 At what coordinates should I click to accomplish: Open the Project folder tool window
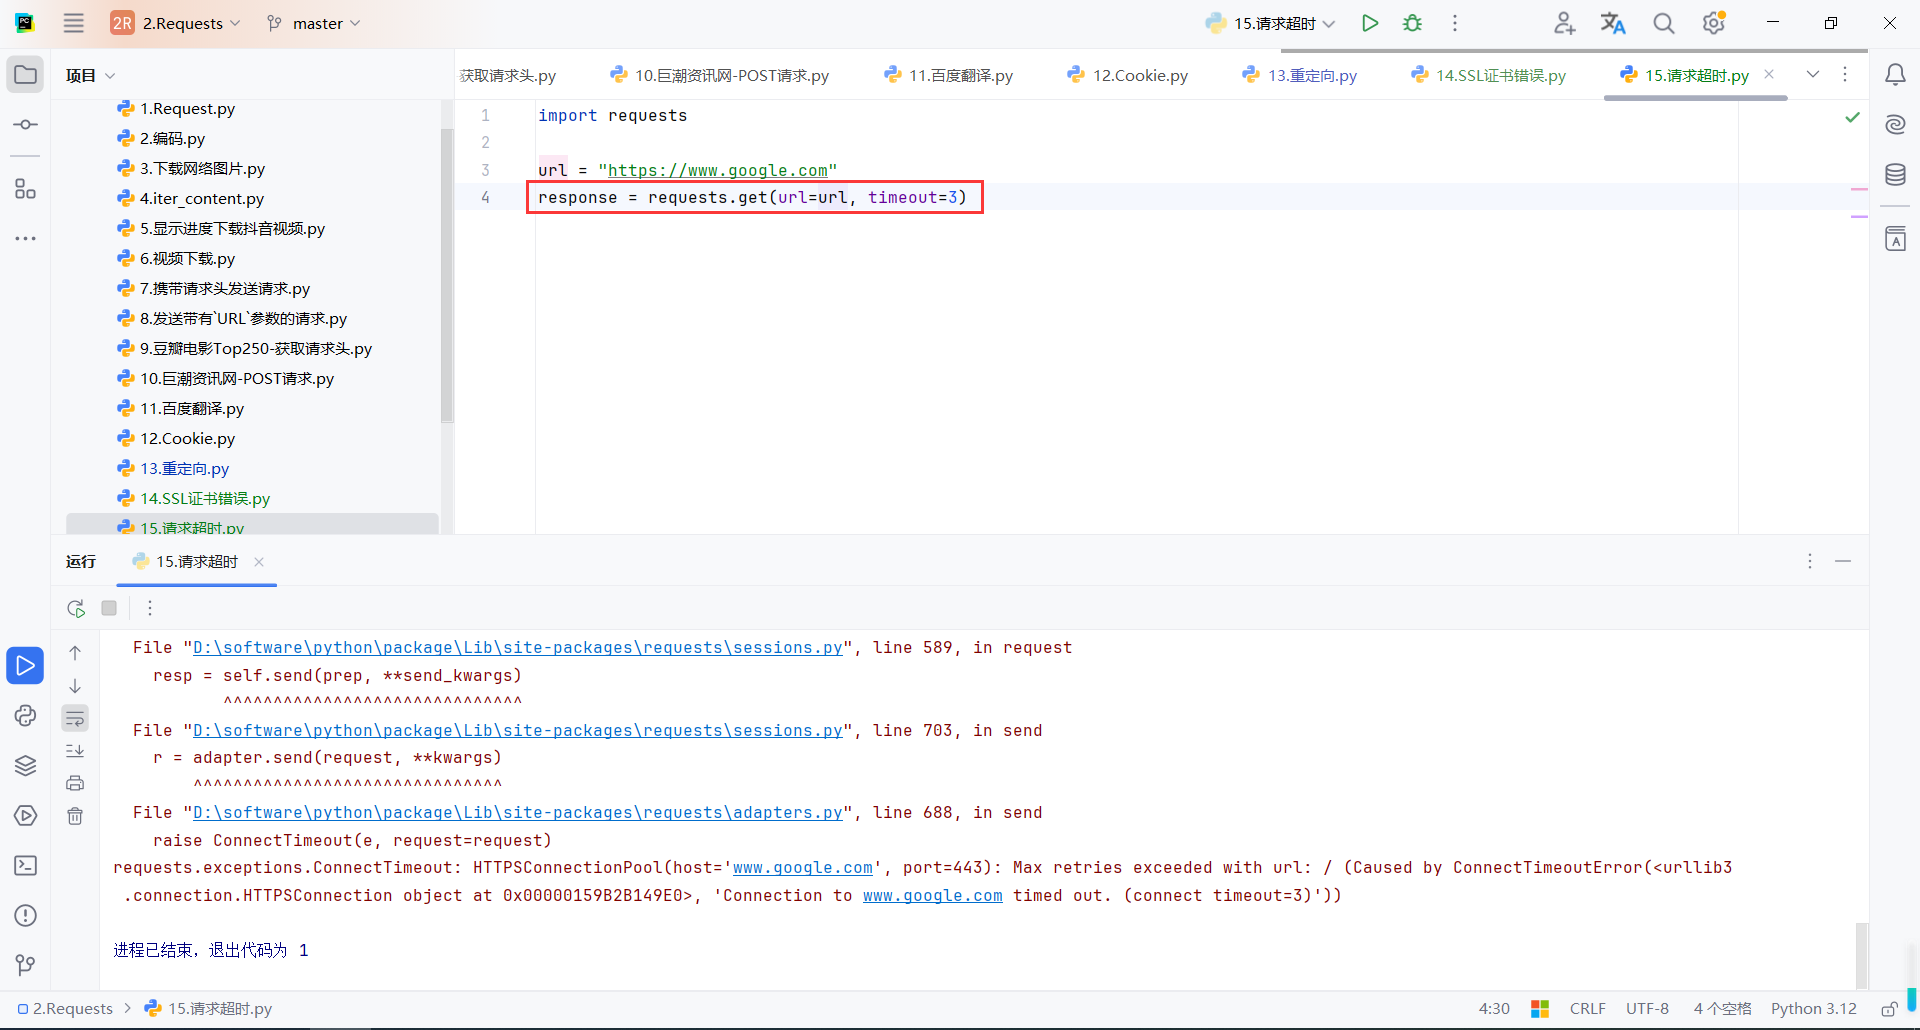(x=25, y=75)
